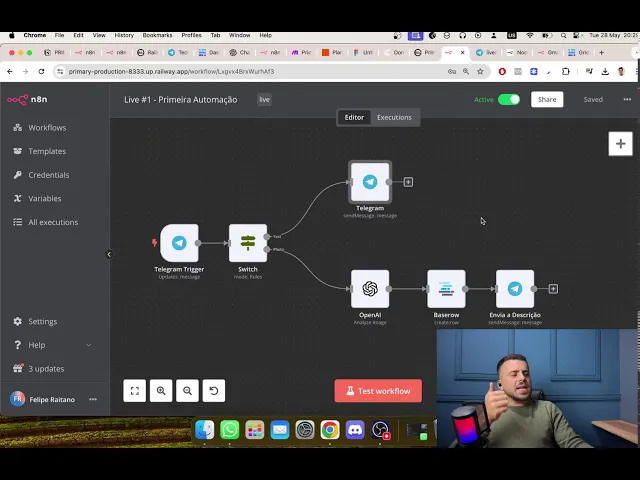Viewport: 640px width, 480px height.
Task: Open the OpenAI Analyze Image node
Action: [x=370, y=289]
